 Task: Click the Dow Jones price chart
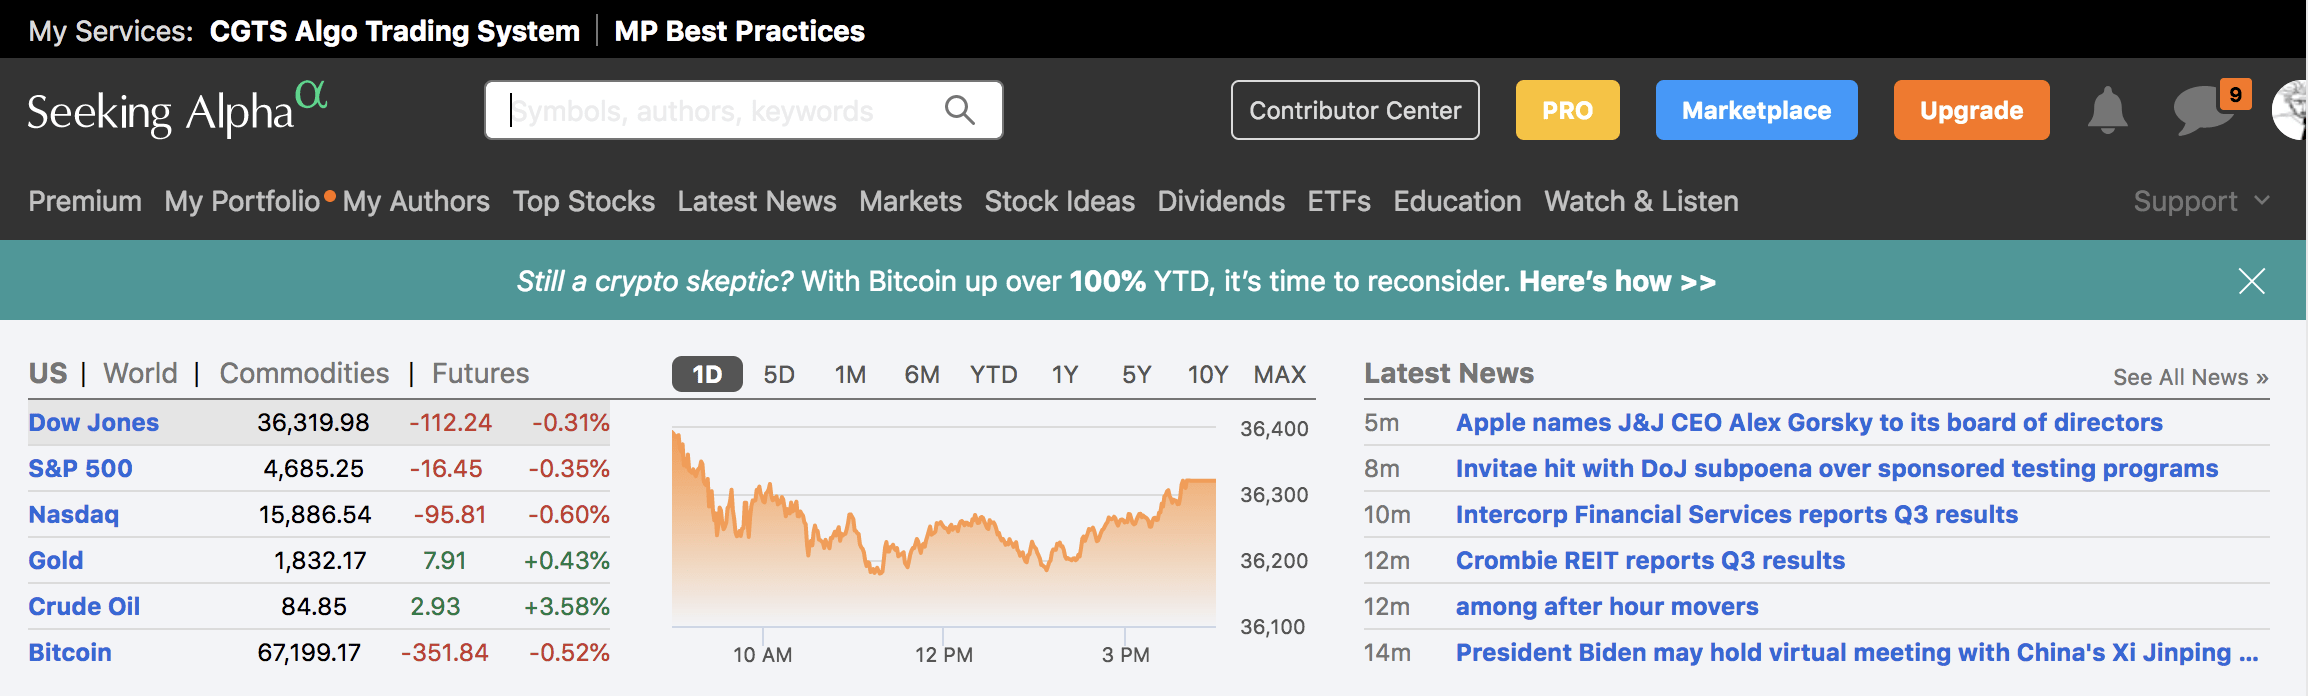coord(943,530)
